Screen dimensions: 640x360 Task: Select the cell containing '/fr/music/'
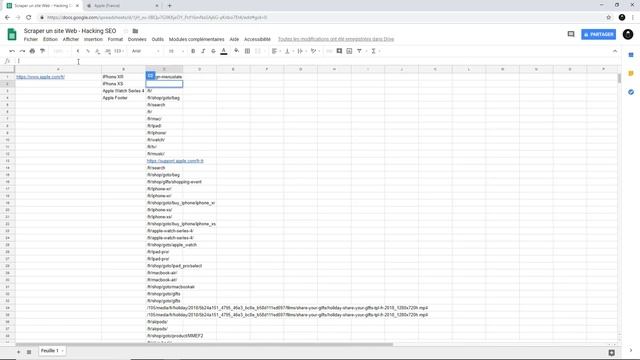click(x=164, y=154)
